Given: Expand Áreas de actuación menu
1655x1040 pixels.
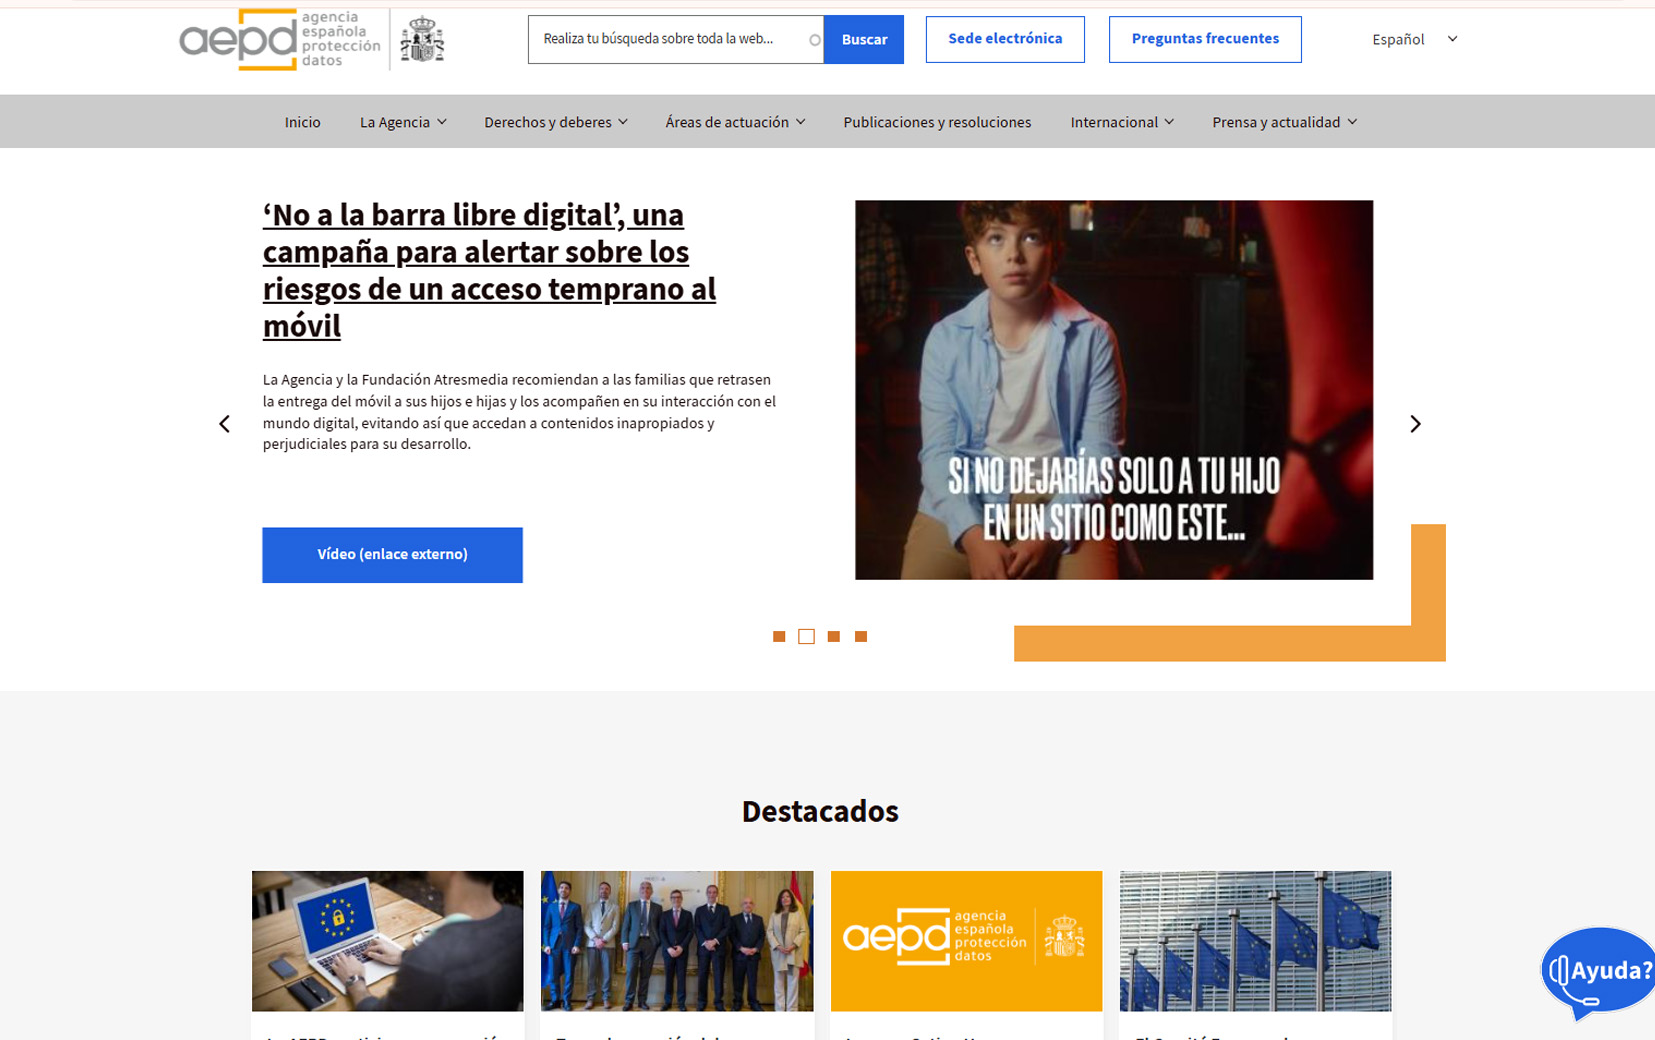Looking at the screenshot, I should click(735, 122).
